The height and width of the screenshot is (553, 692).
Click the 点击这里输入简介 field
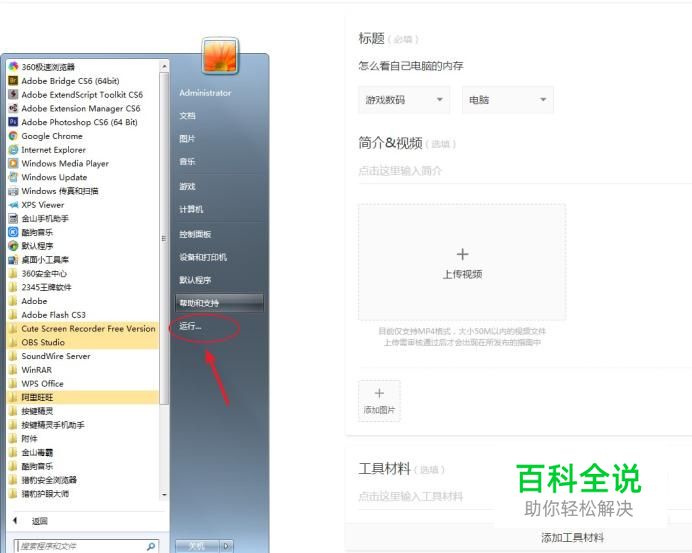click(524, 171)
